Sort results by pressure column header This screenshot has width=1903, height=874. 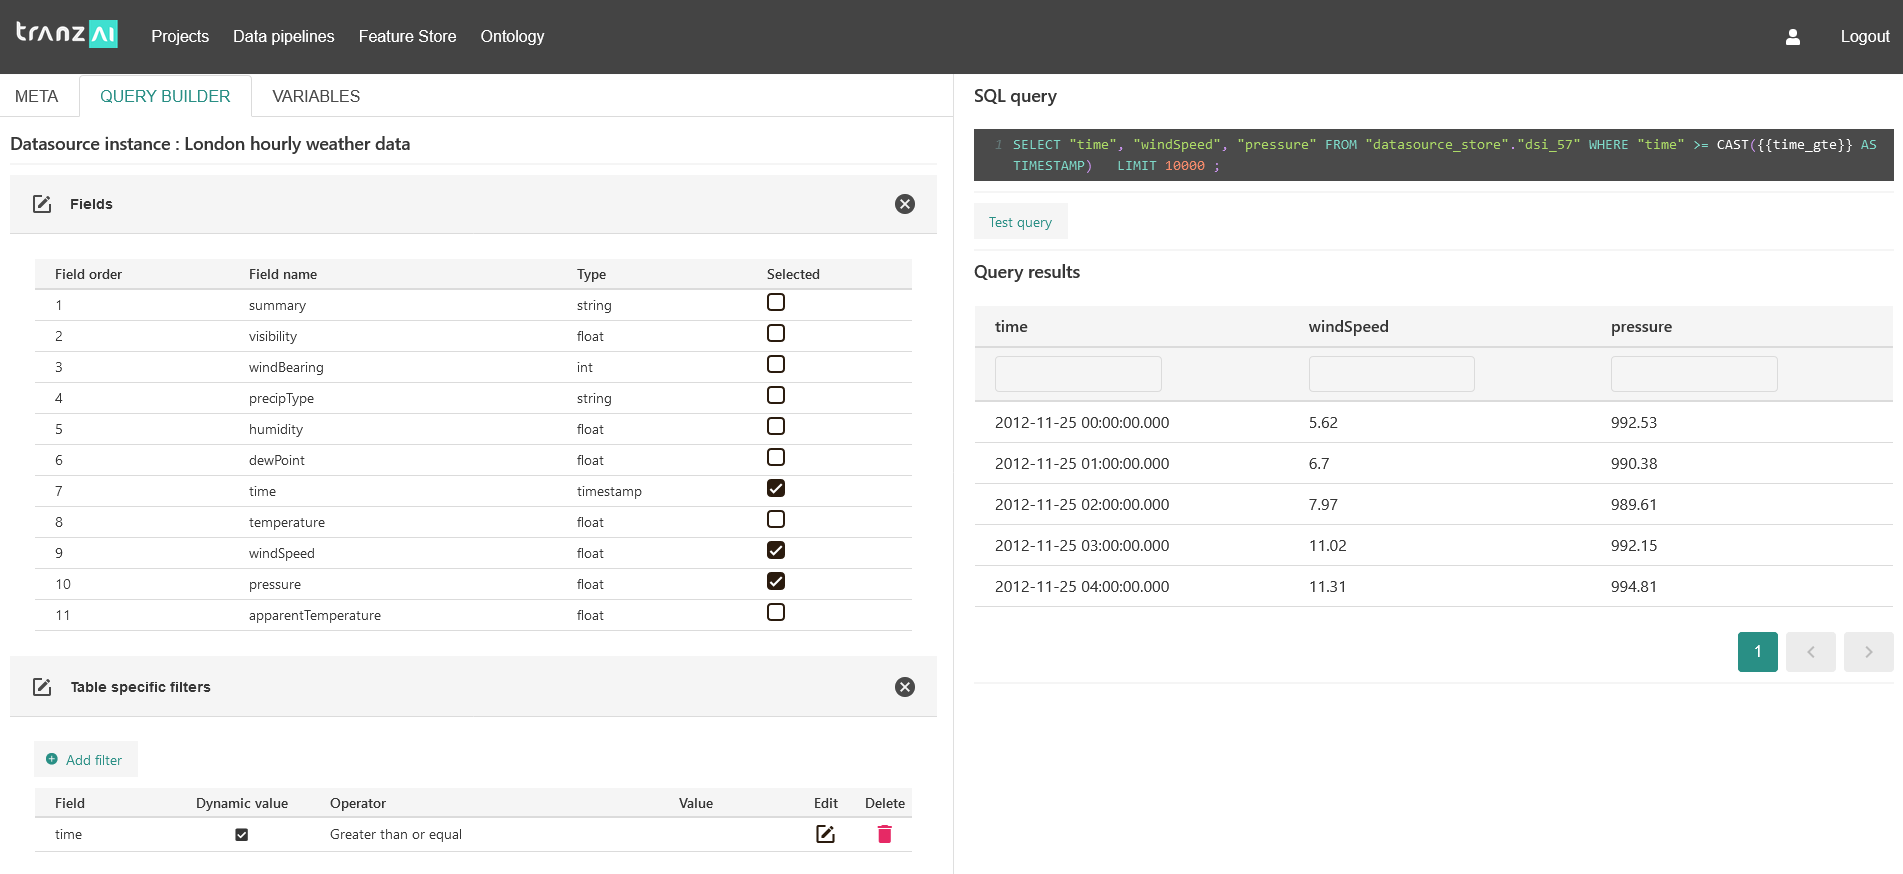[x=1641, y=327]
